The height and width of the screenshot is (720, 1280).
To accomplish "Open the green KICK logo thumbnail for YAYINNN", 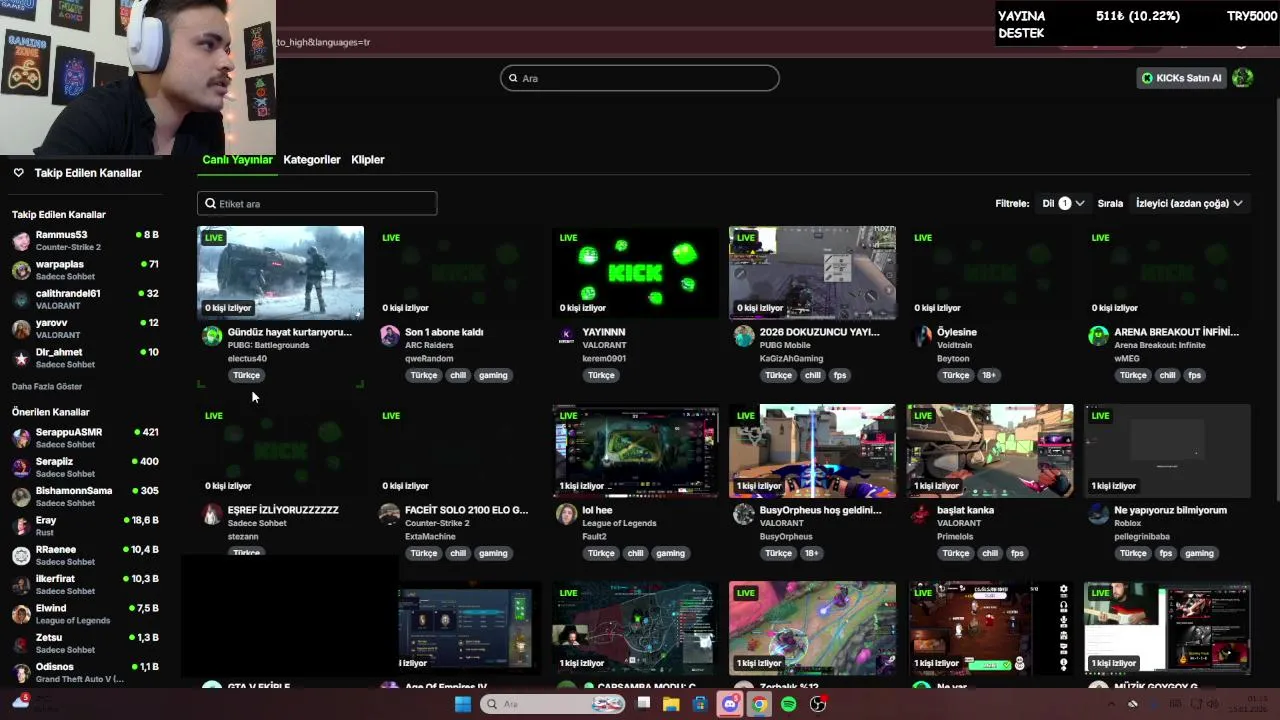I will click(635, 272).
